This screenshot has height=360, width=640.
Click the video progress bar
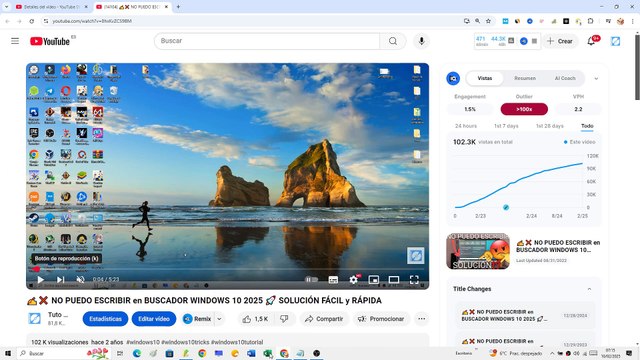(227, 269)
